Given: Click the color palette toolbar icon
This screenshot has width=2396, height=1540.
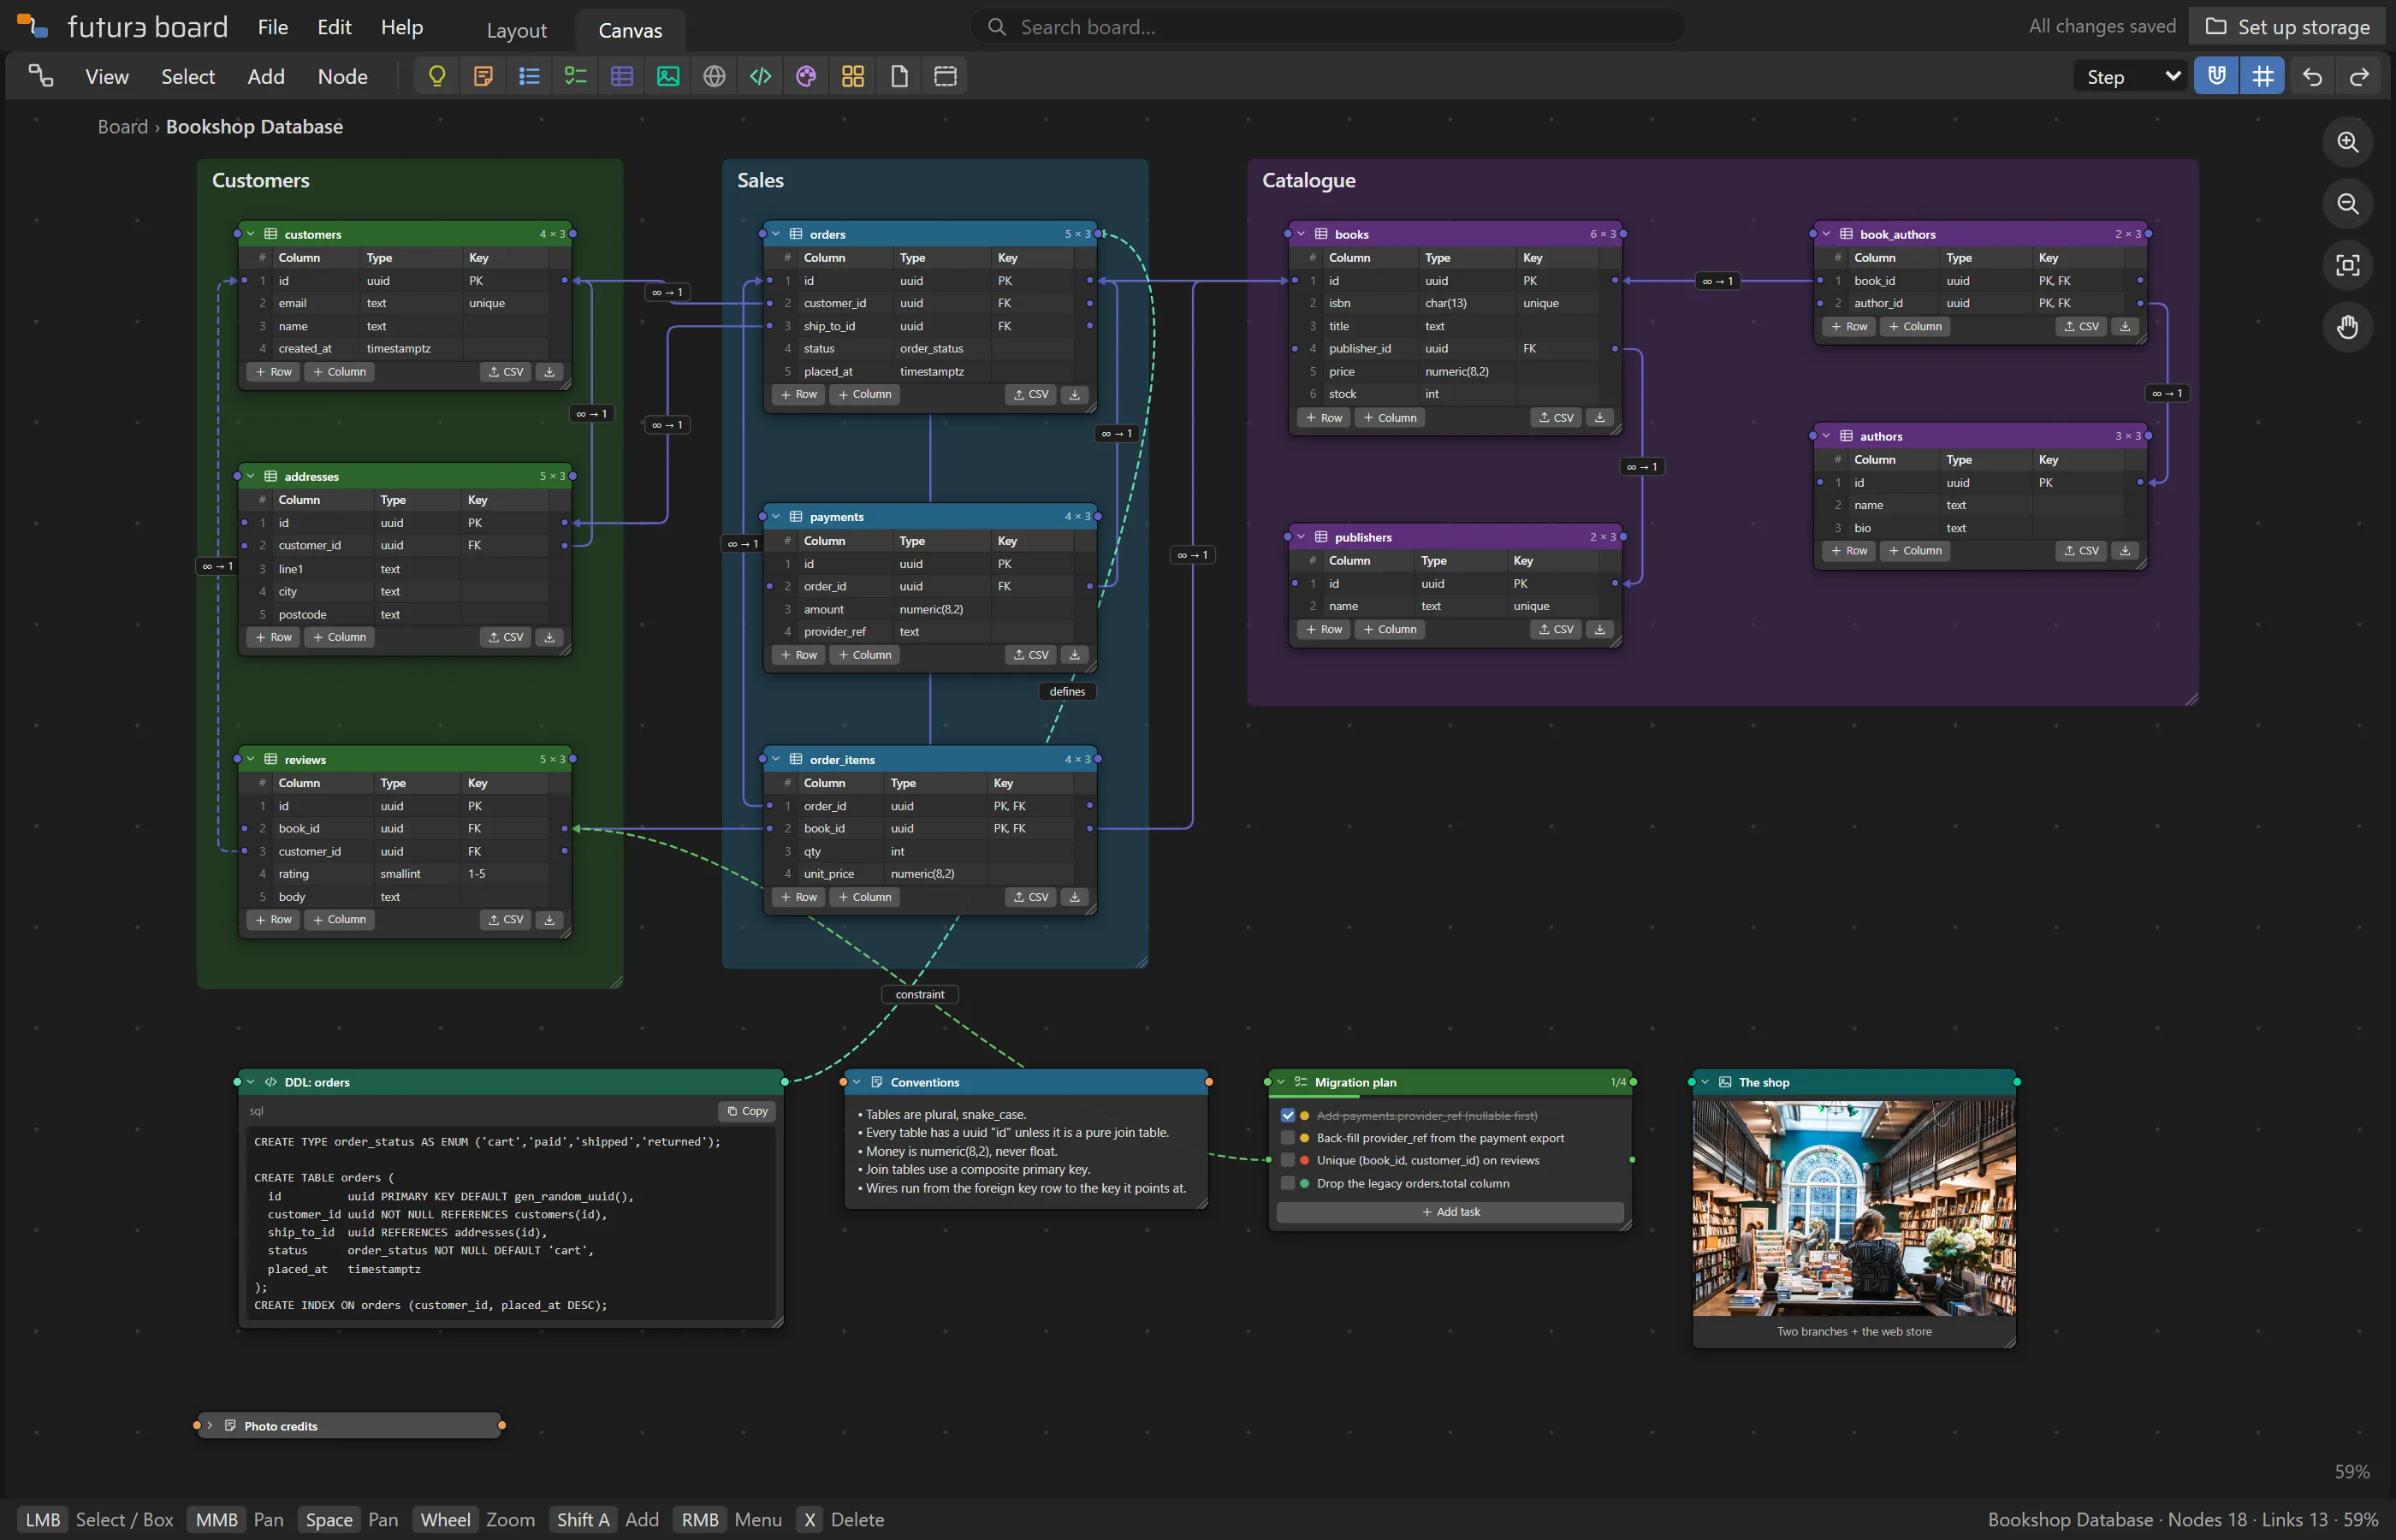Looking at the screenshot, I should [806, 76].
